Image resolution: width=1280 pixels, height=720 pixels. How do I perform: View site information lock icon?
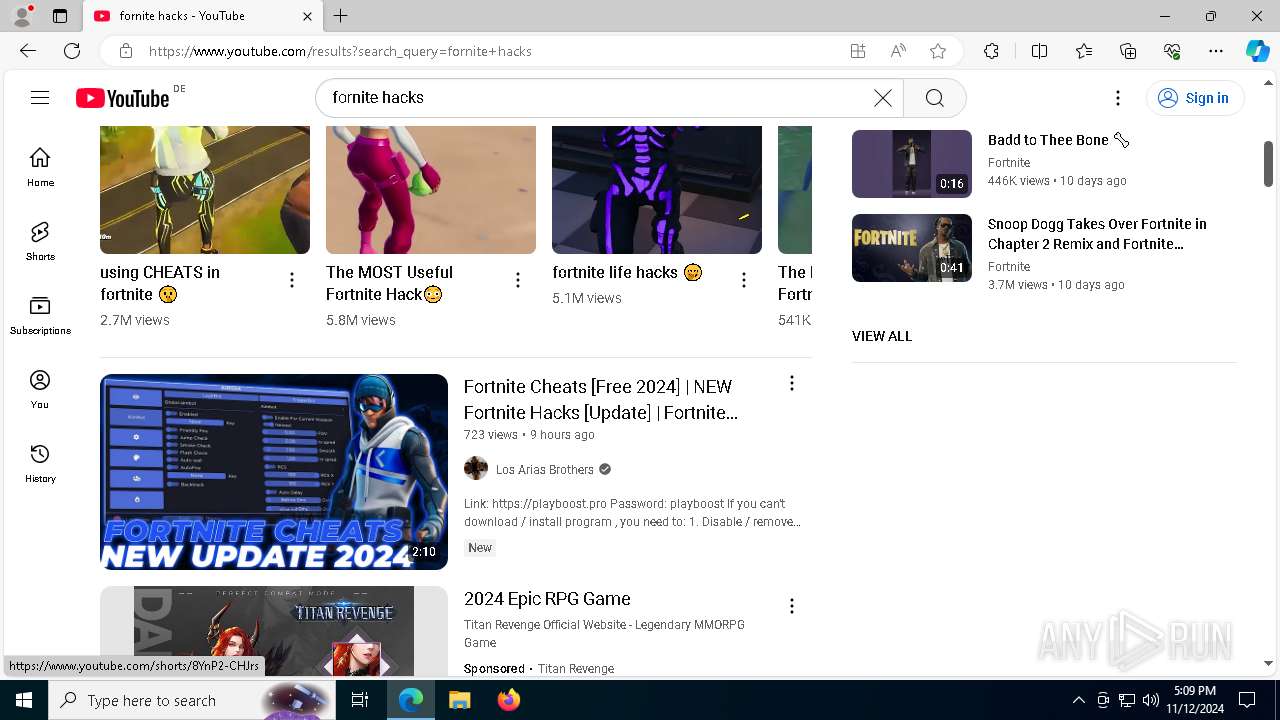coord(125,51)
